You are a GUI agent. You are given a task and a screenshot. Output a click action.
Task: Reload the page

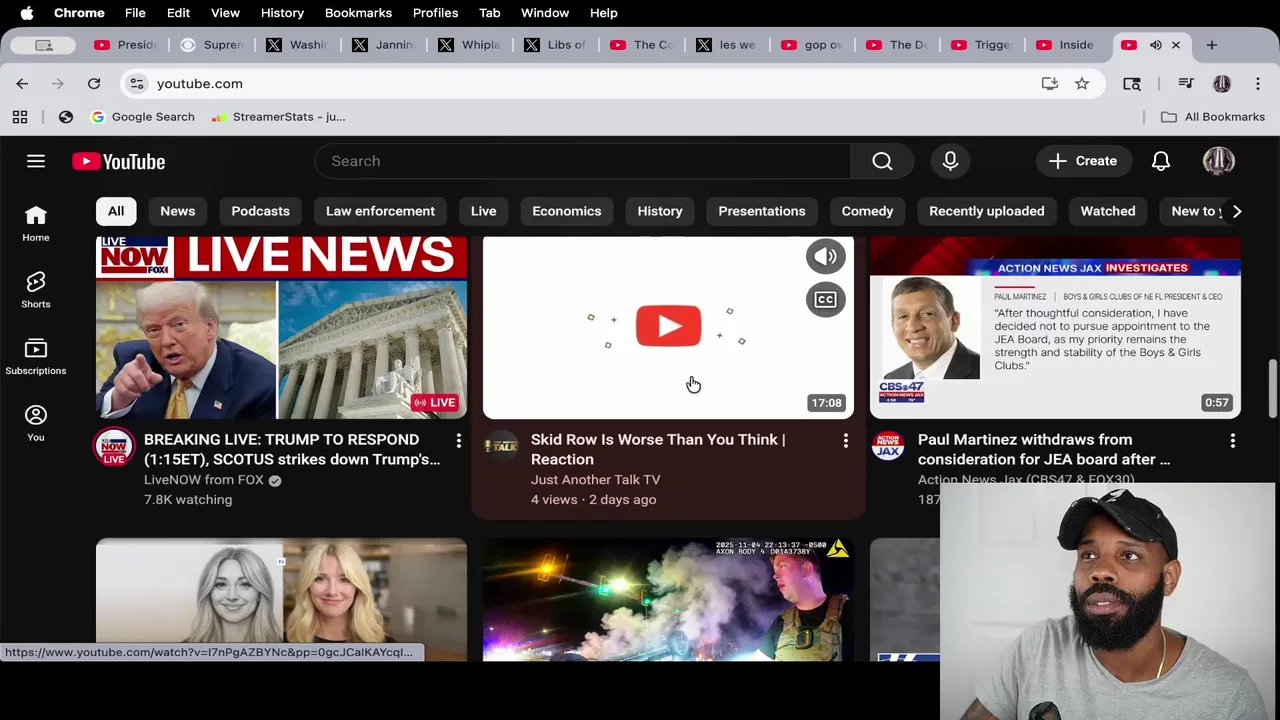click(x=94, y=84)
